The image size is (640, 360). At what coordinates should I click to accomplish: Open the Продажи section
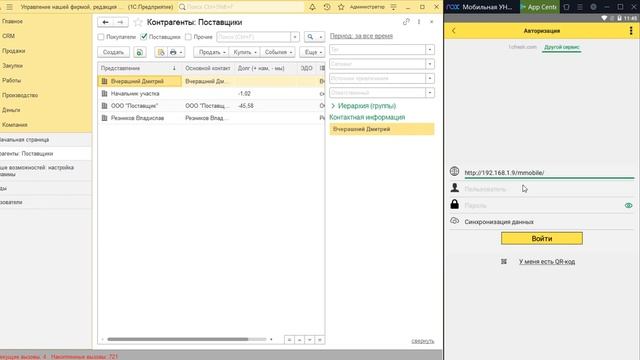pyautogui.click(x=13, y=51)
